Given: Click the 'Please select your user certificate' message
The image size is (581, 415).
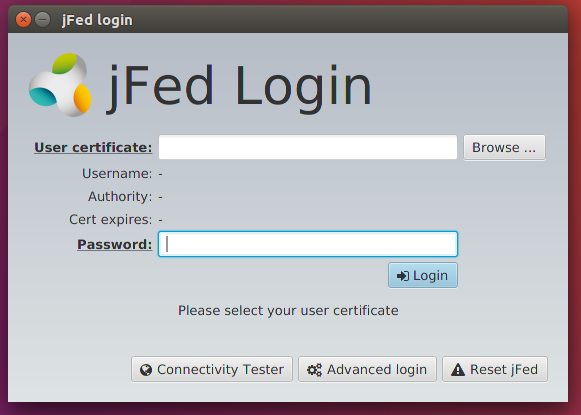Looking at the screenshot, I should point(288,311).
